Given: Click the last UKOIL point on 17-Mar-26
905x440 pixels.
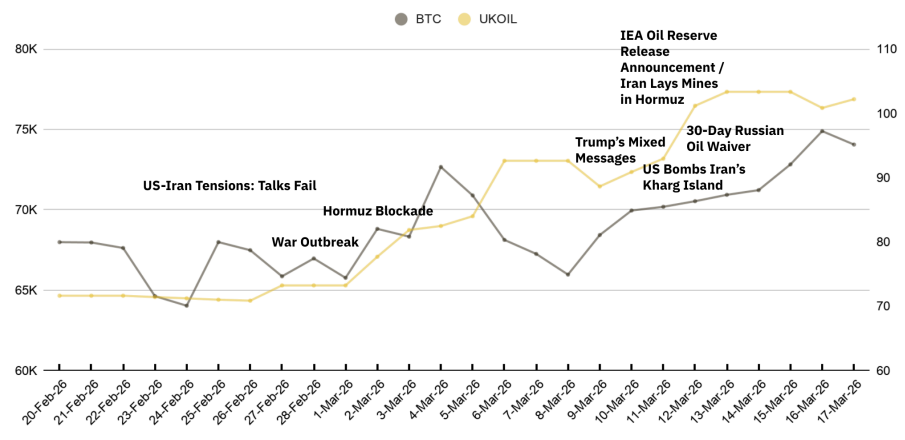Looking at the screenshot, I should (854, 99).
